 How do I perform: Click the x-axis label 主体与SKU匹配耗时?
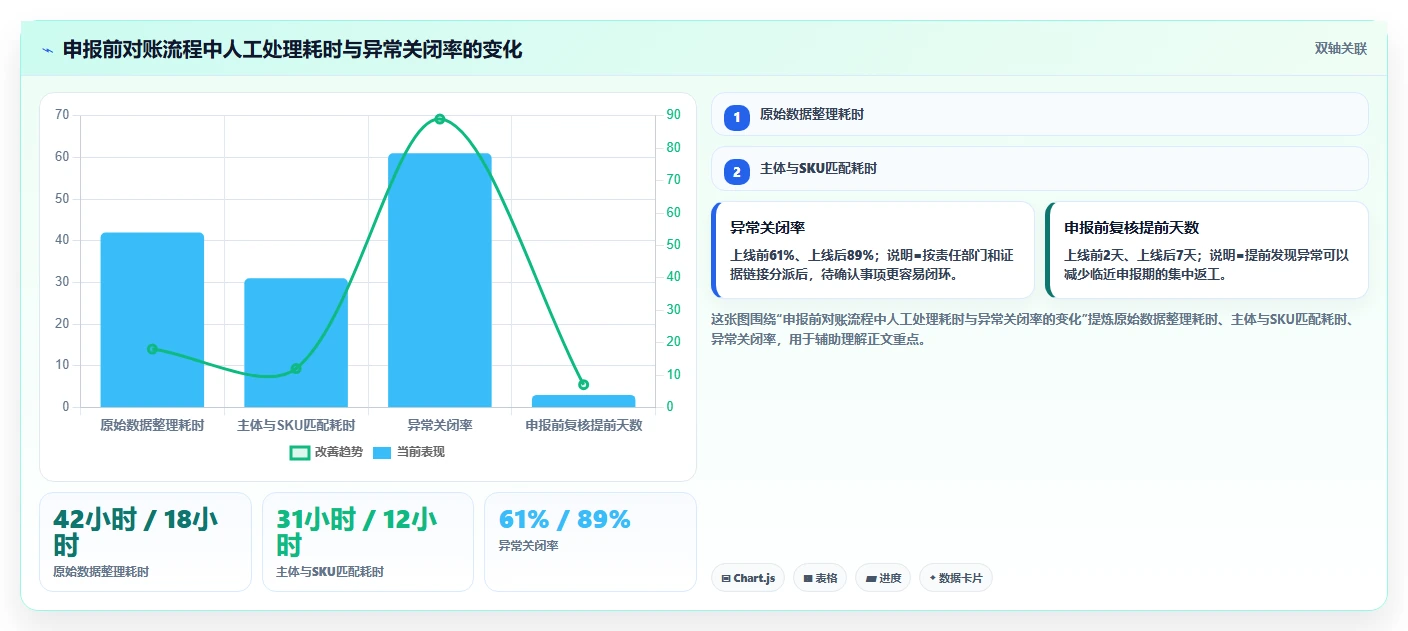(x=296, y=425)
